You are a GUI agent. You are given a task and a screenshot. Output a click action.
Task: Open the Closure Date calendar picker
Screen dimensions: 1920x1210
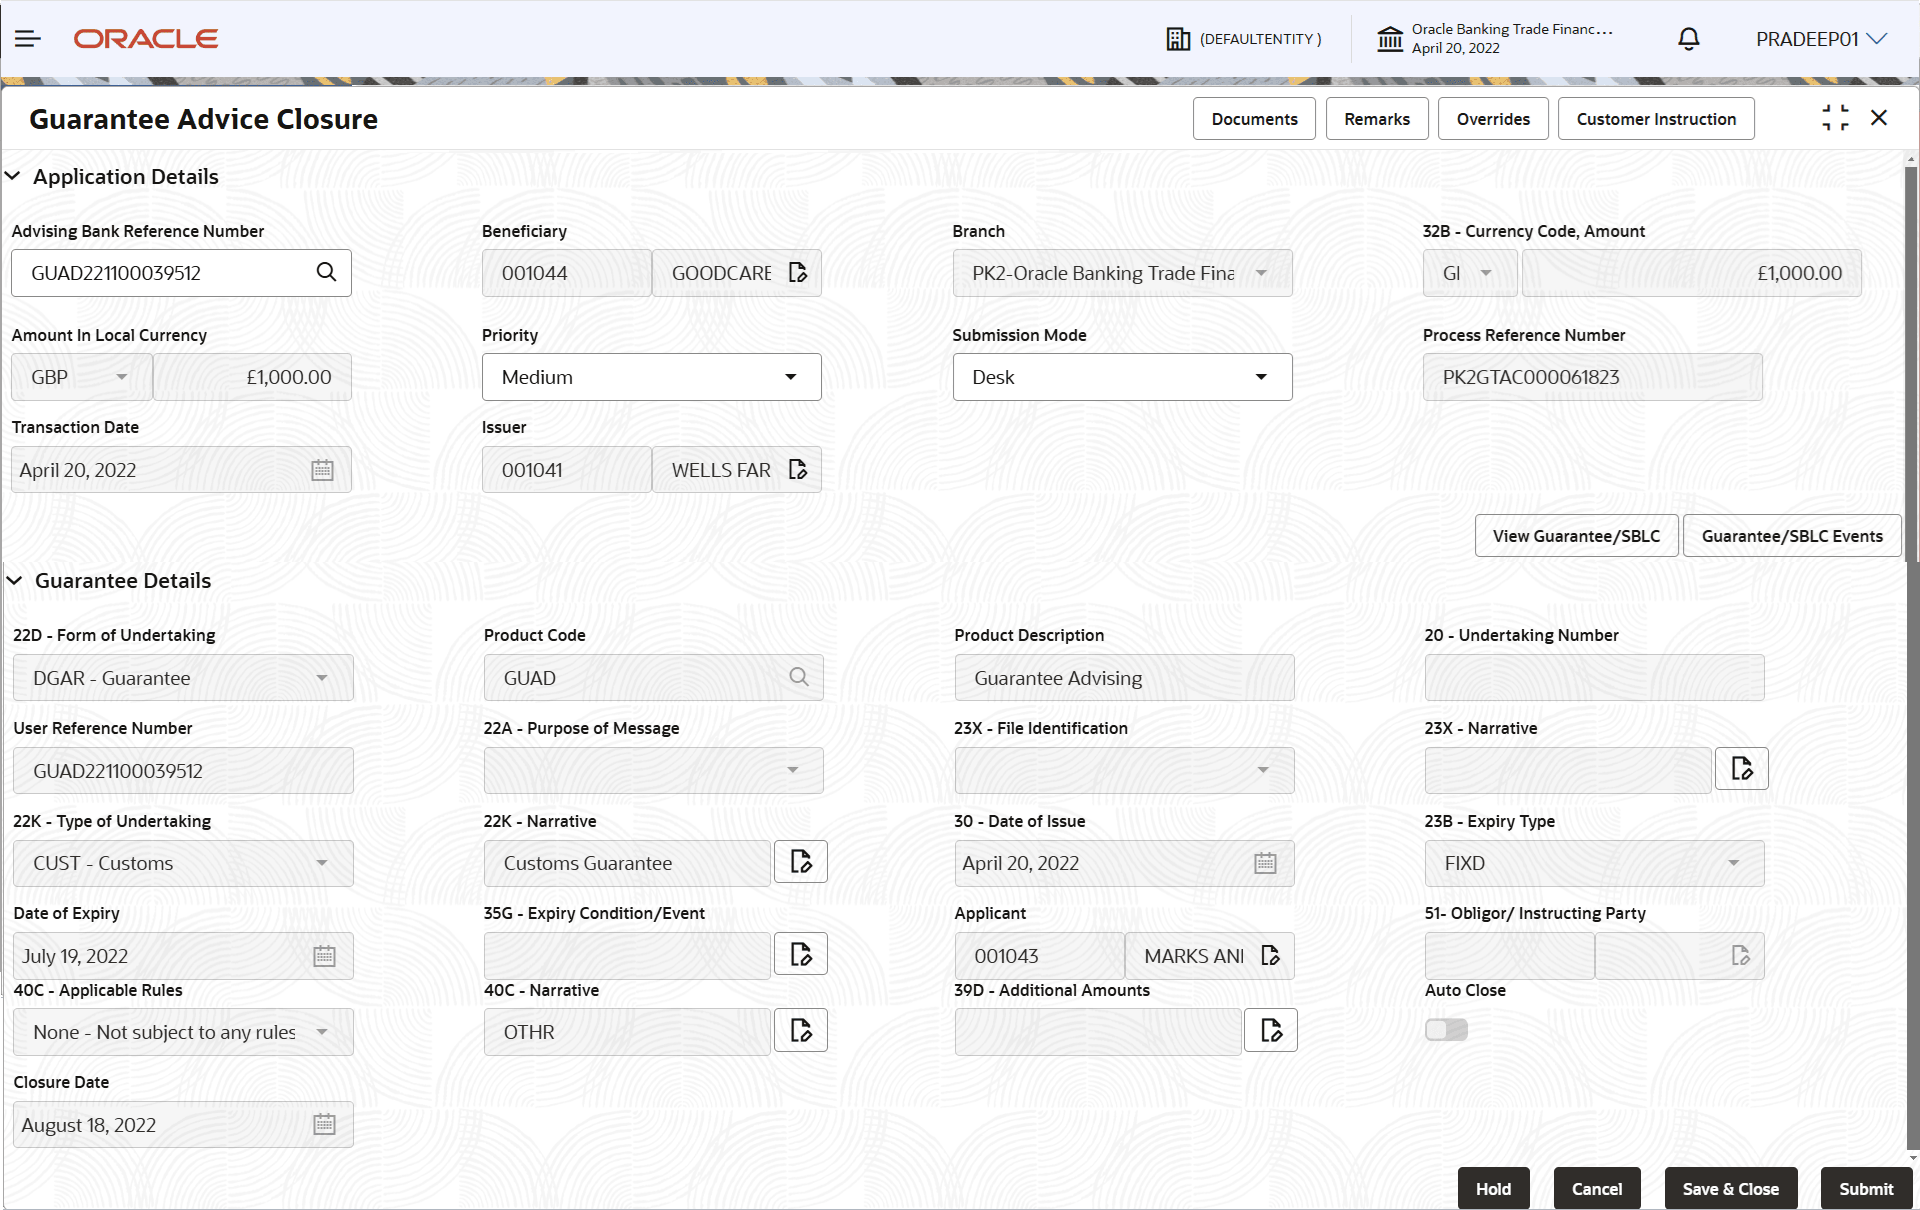click(324, 1124)
